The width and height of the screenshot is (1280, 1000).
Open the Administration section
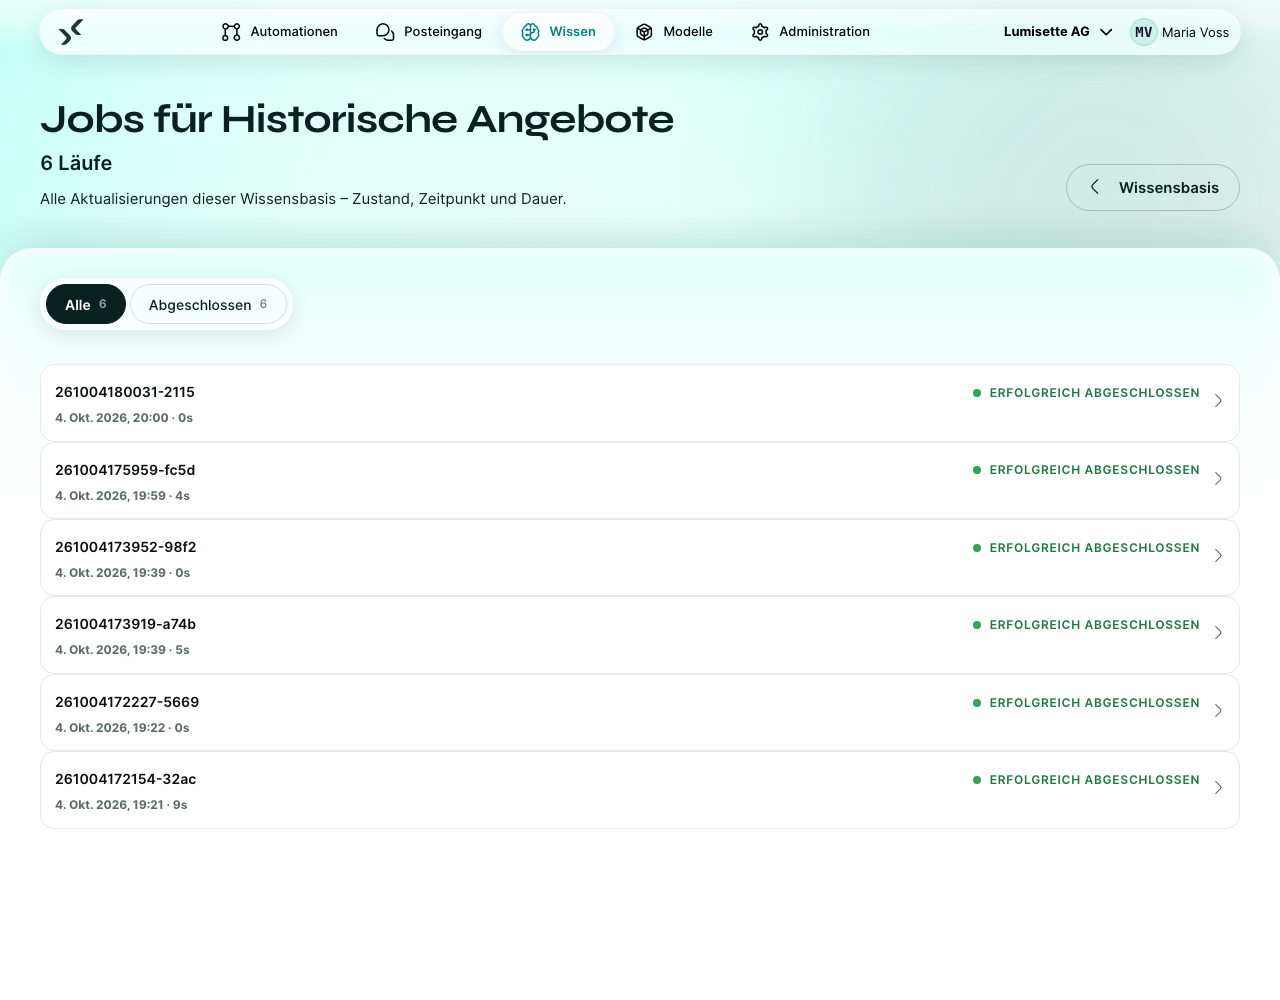(x=810, y=32)
